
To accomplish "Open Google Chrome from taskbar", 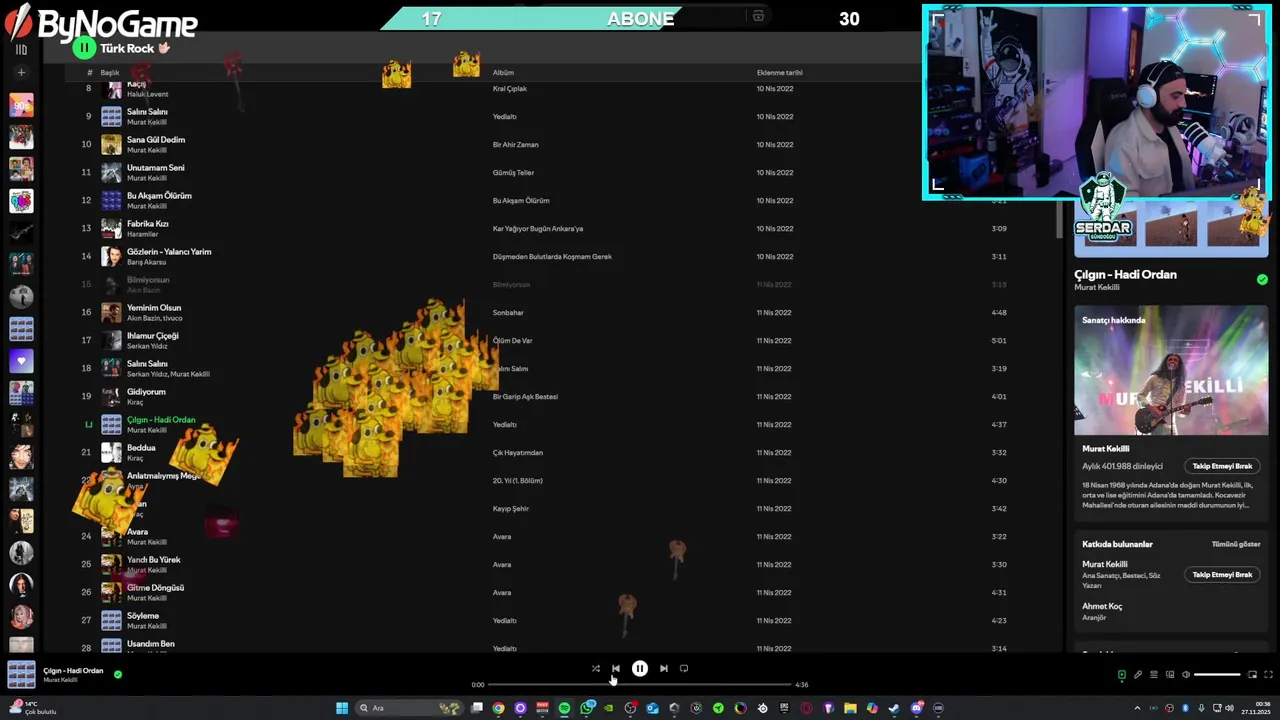I will coord(498,708).
